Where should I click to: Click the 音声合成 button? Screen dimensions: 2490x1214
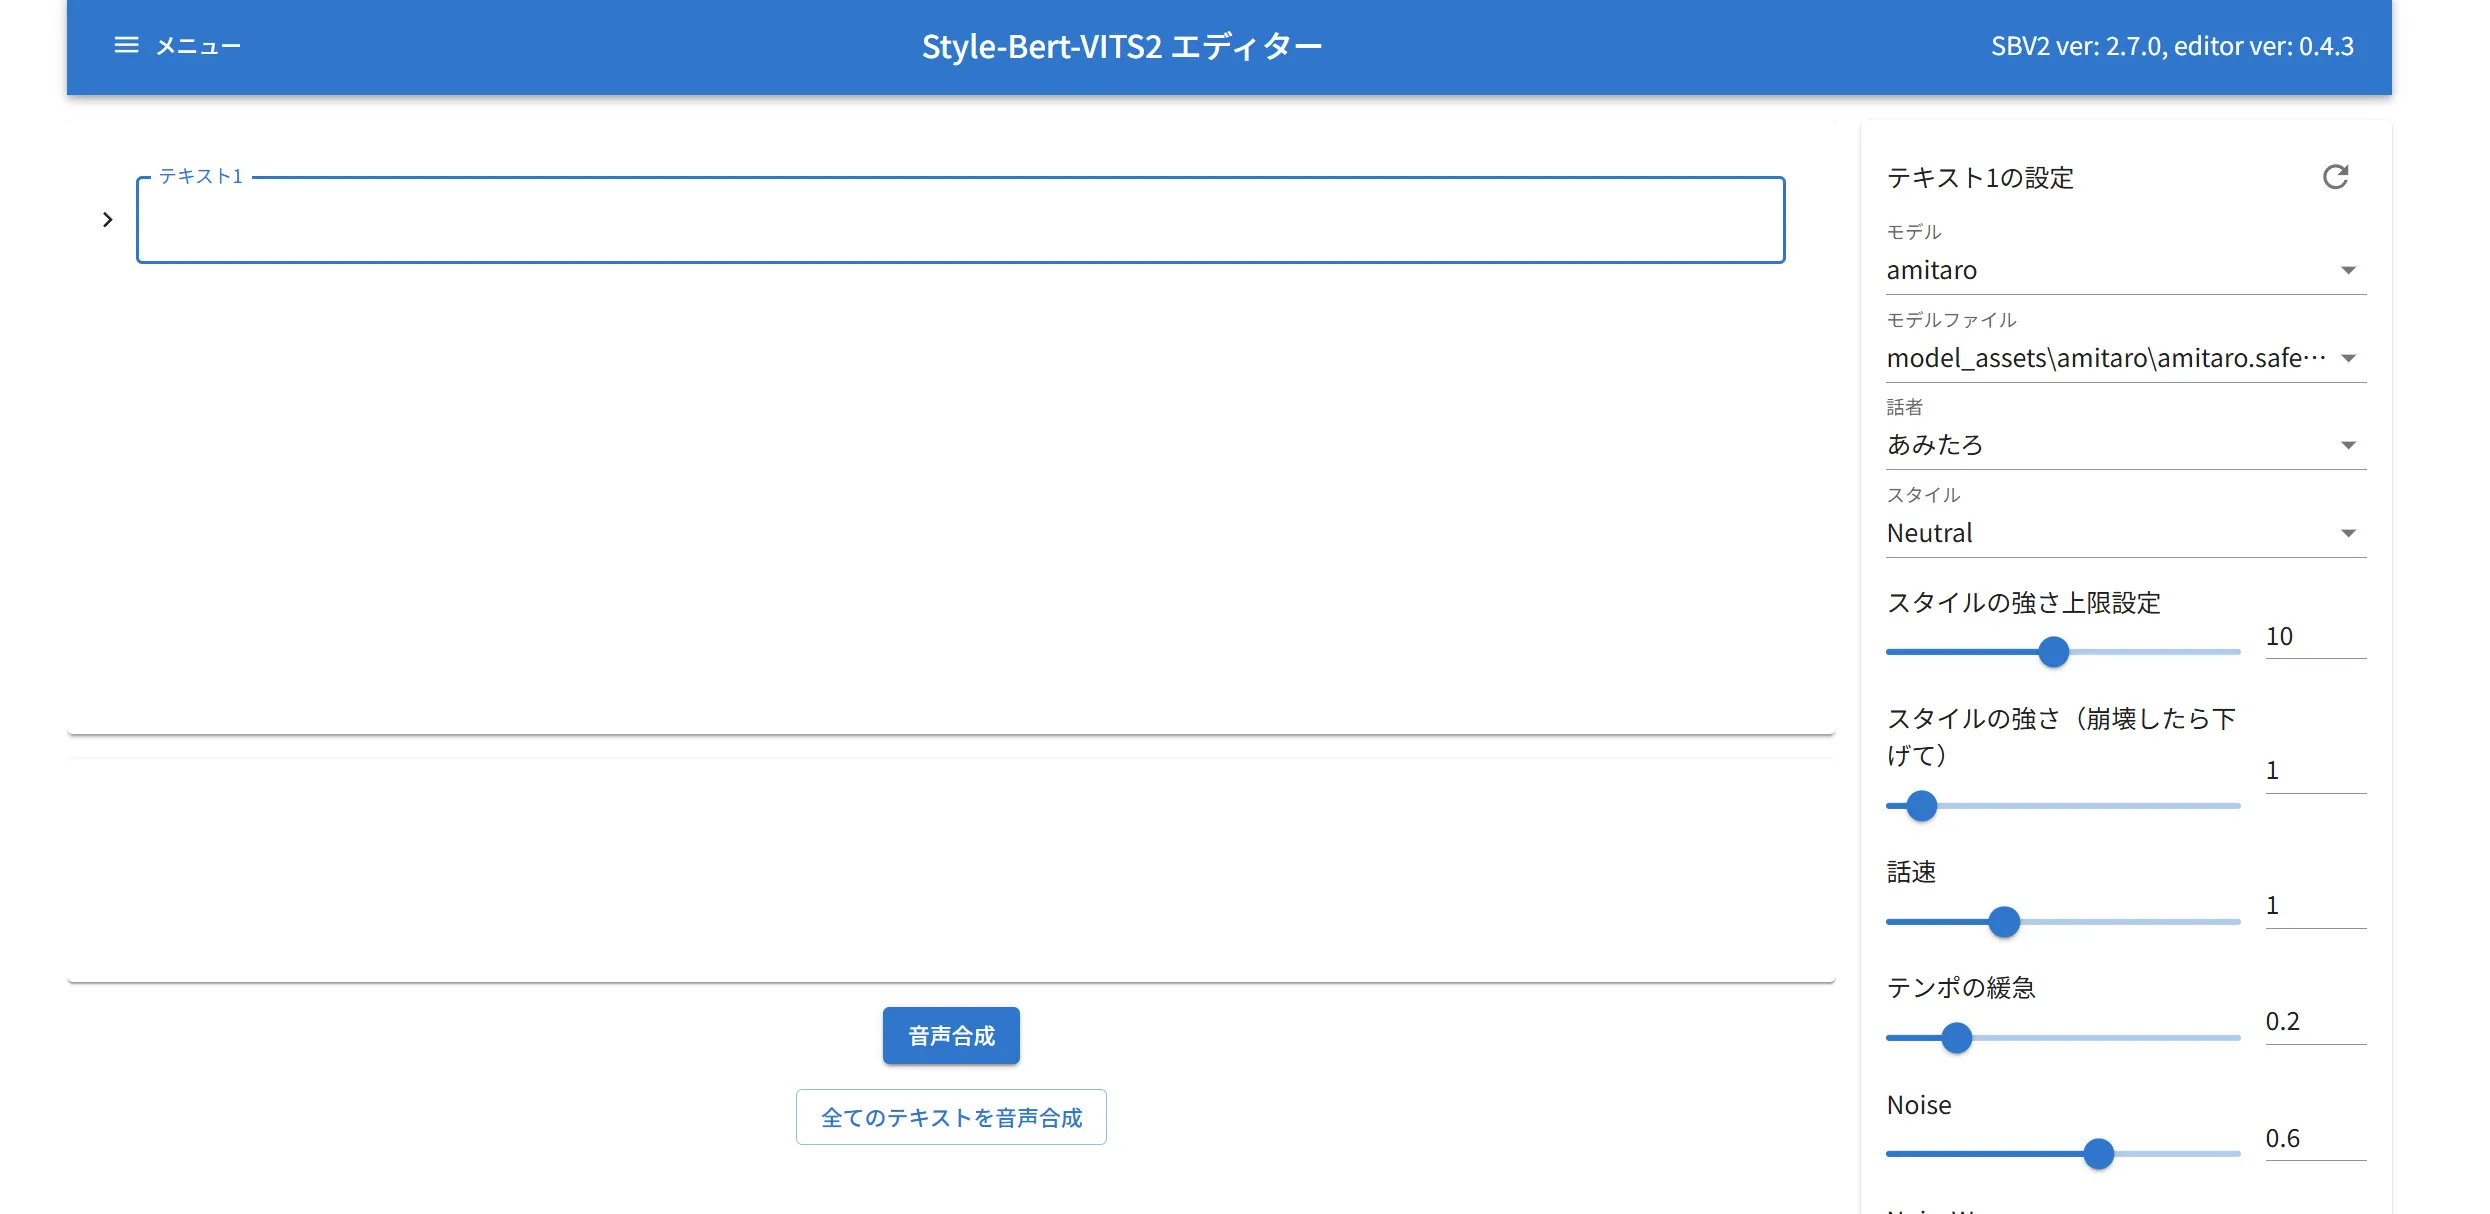point(950,1035)
